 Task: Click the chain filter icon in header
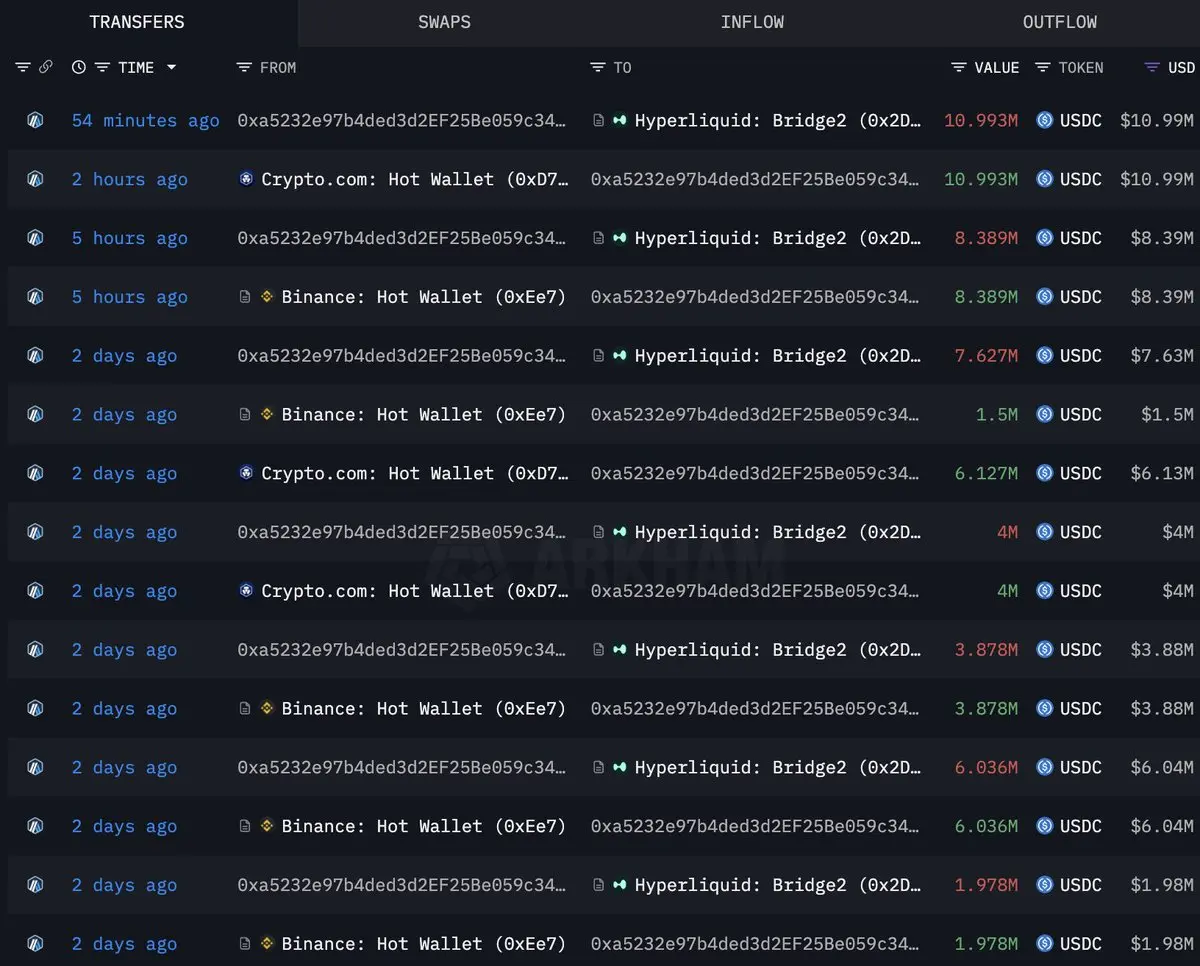click(23, 67)
